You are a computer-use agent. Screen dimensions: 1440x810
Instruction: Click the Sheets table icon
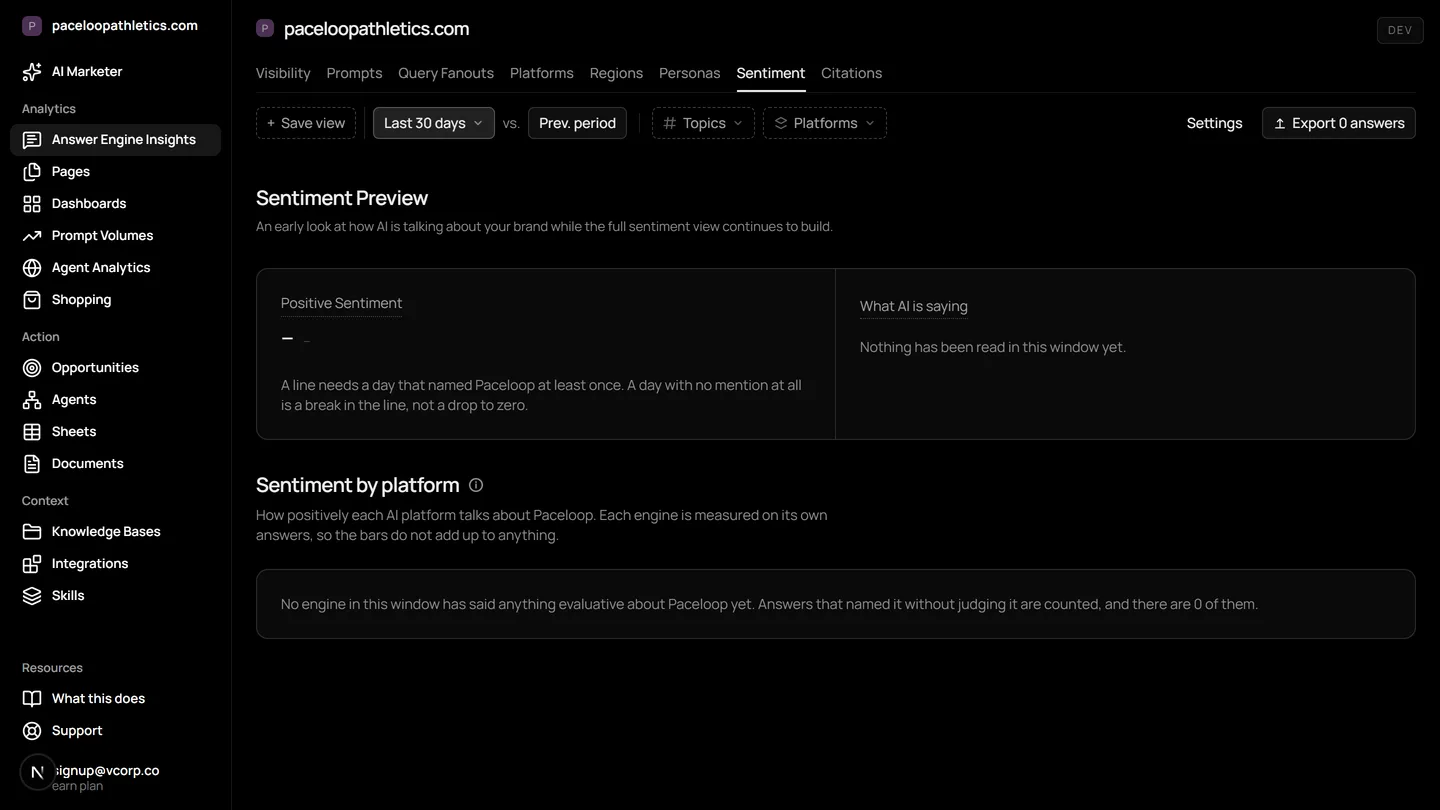pos(32,432)
